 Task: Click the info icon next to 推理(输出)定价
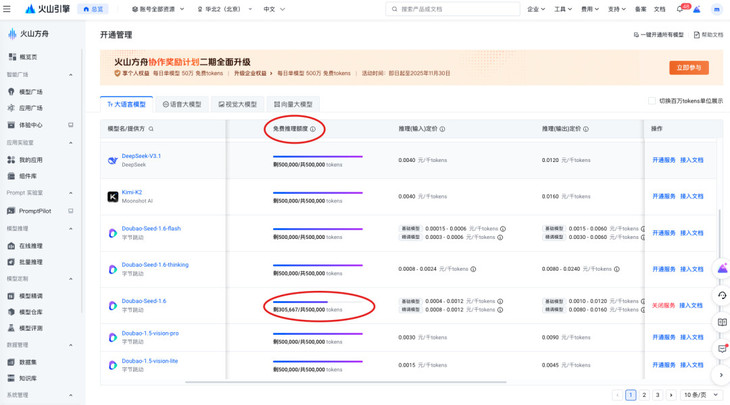pos(586,129)
